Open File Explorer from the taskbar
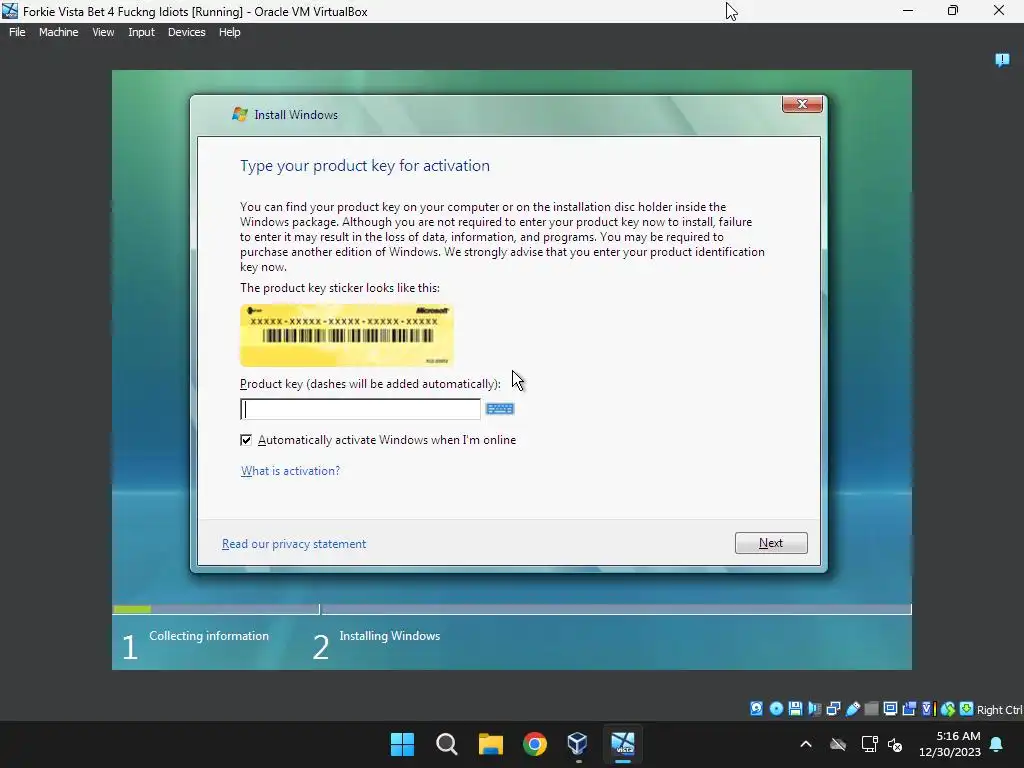The width and height of the screenshot is (1024, 768). coord(490,744)
